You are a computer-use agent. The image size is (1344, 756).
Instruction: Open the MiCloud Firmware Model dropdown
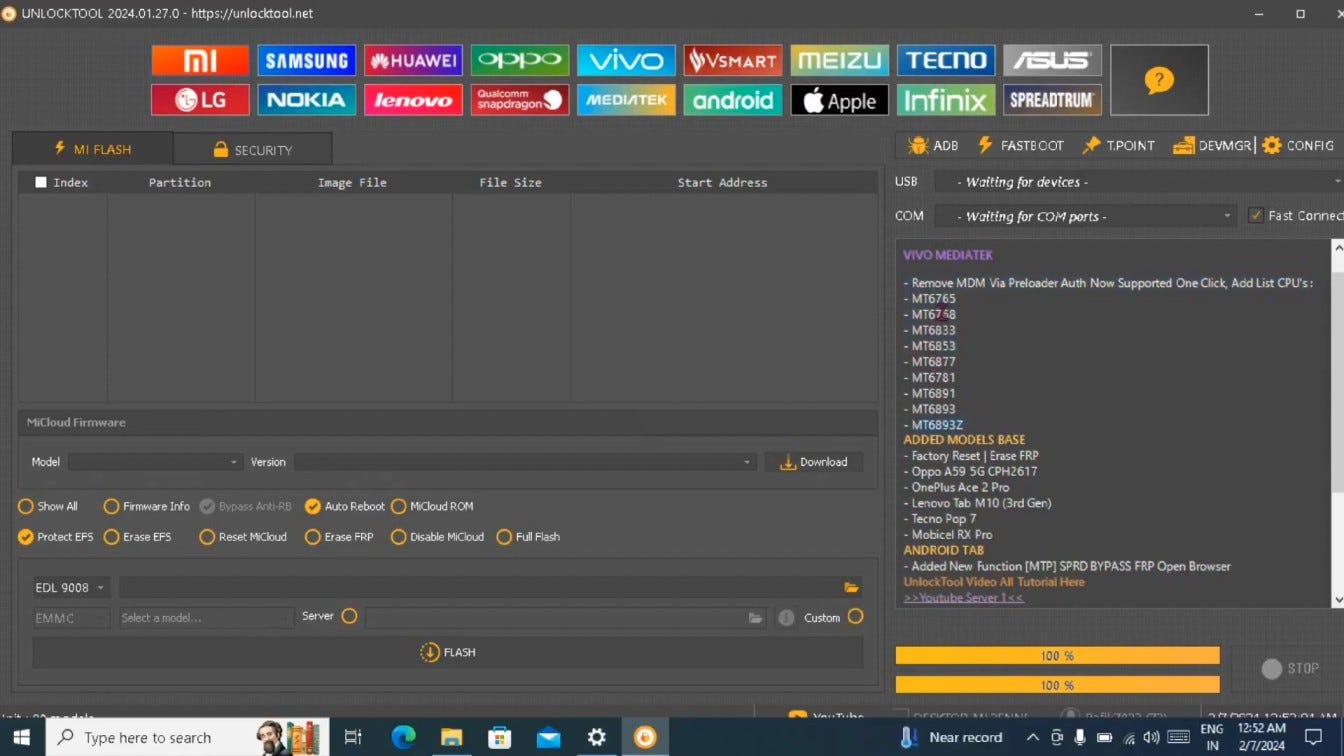[x=154, y=462]
